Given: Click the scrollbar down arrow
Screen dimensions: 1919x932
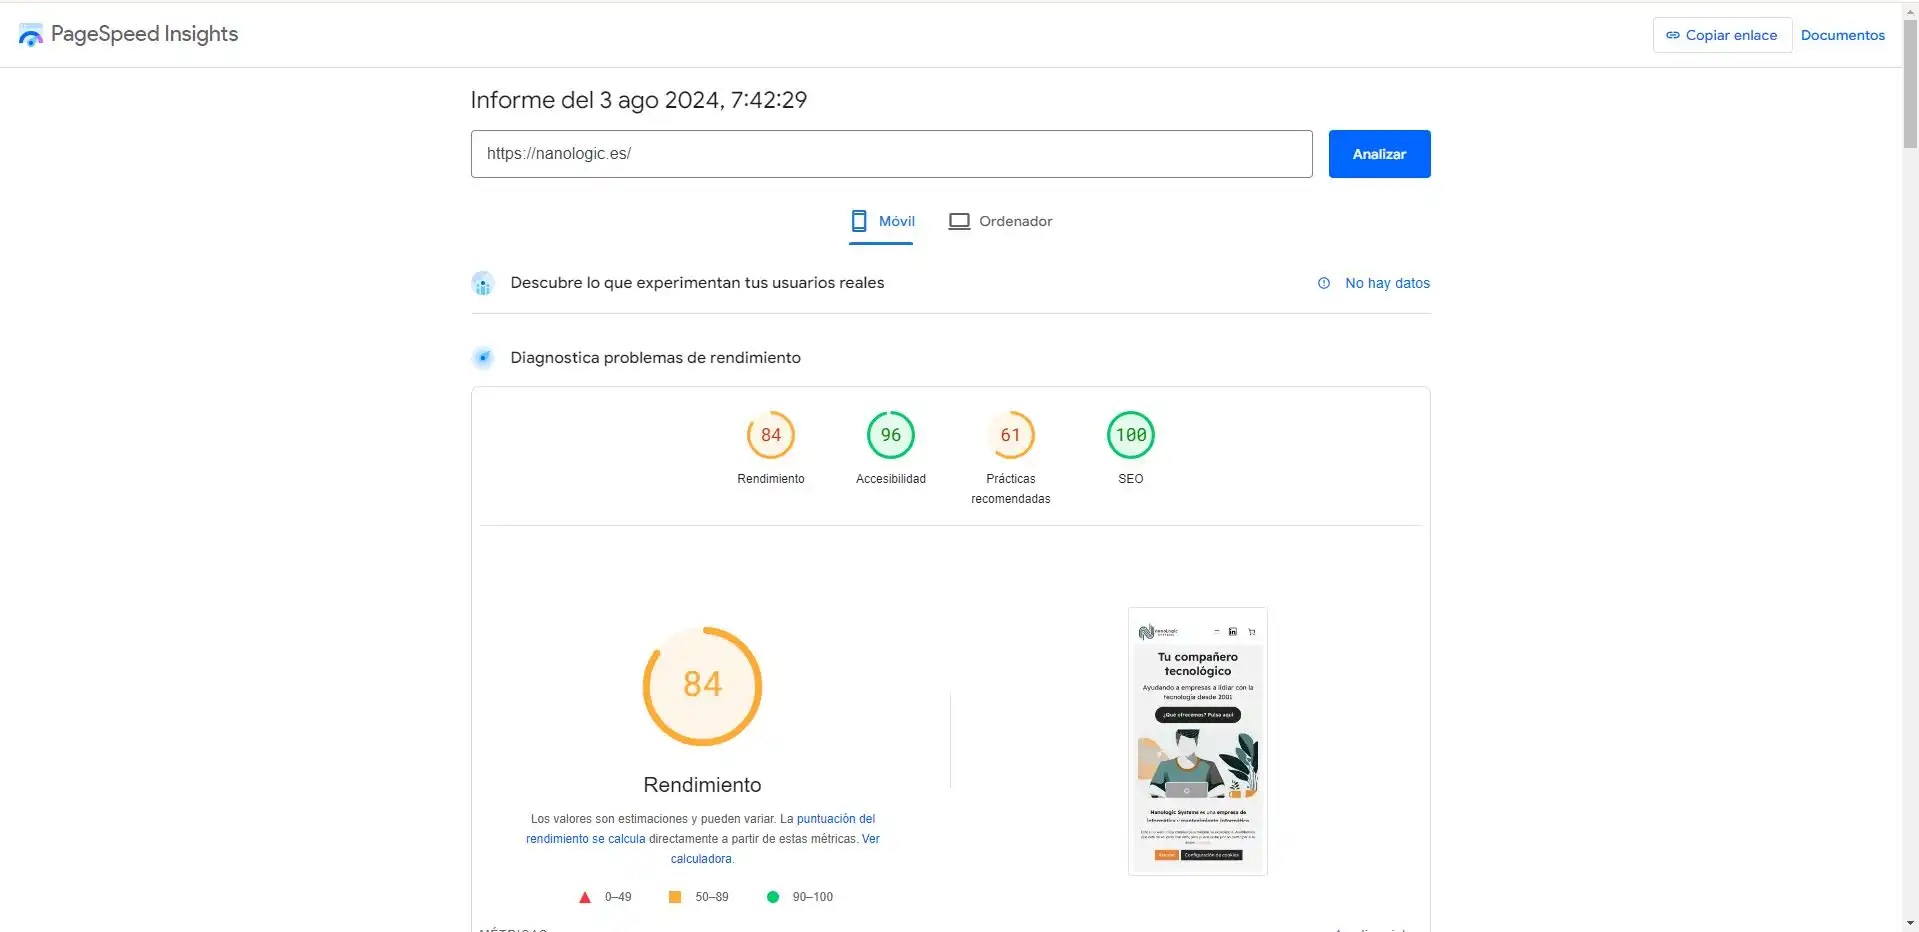Looking at the screenshot, I should click(x=1910, y=923).
